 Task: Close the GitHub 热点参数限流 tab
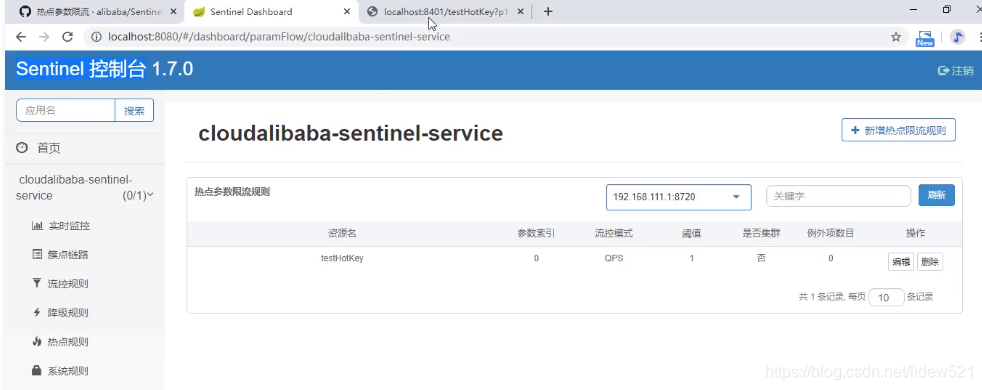click(x=173, y=11)
